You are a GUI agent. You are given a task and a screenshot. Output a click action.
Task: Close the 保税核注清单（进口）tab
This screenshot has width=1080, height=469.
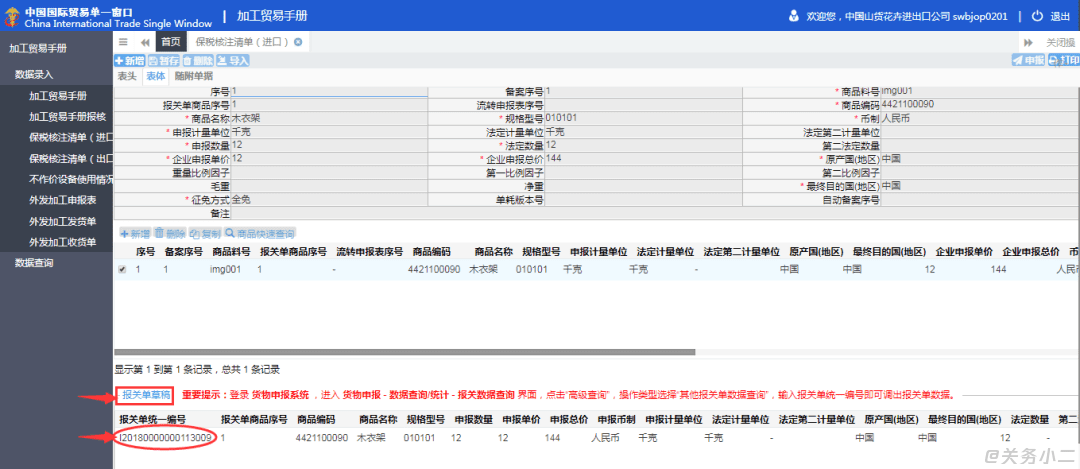298,42
